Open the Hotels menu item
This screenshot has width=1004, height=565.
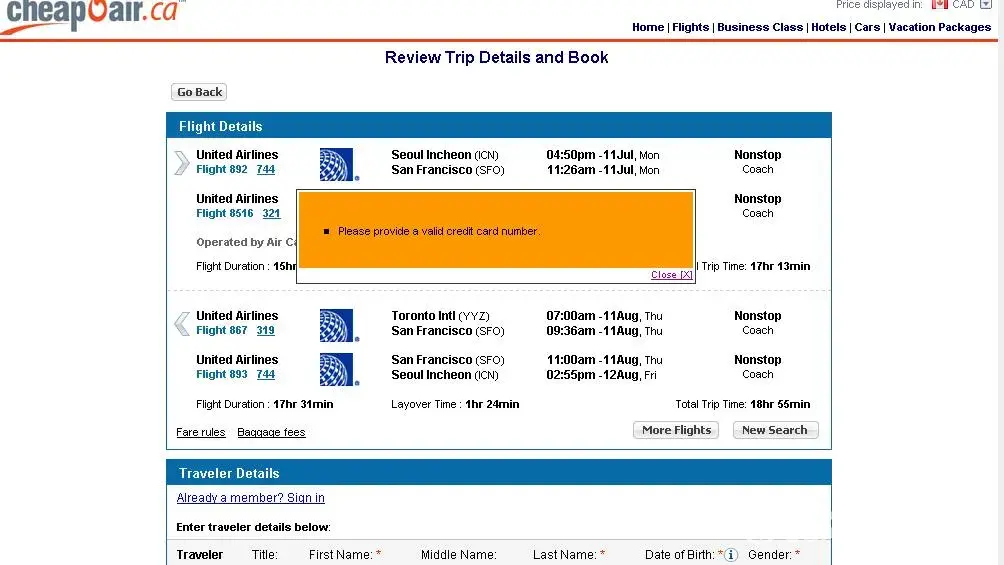point(829,27)
